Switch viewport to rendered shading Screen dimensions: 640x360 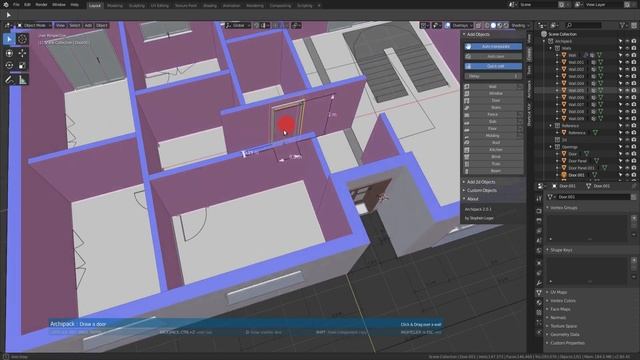506,25
